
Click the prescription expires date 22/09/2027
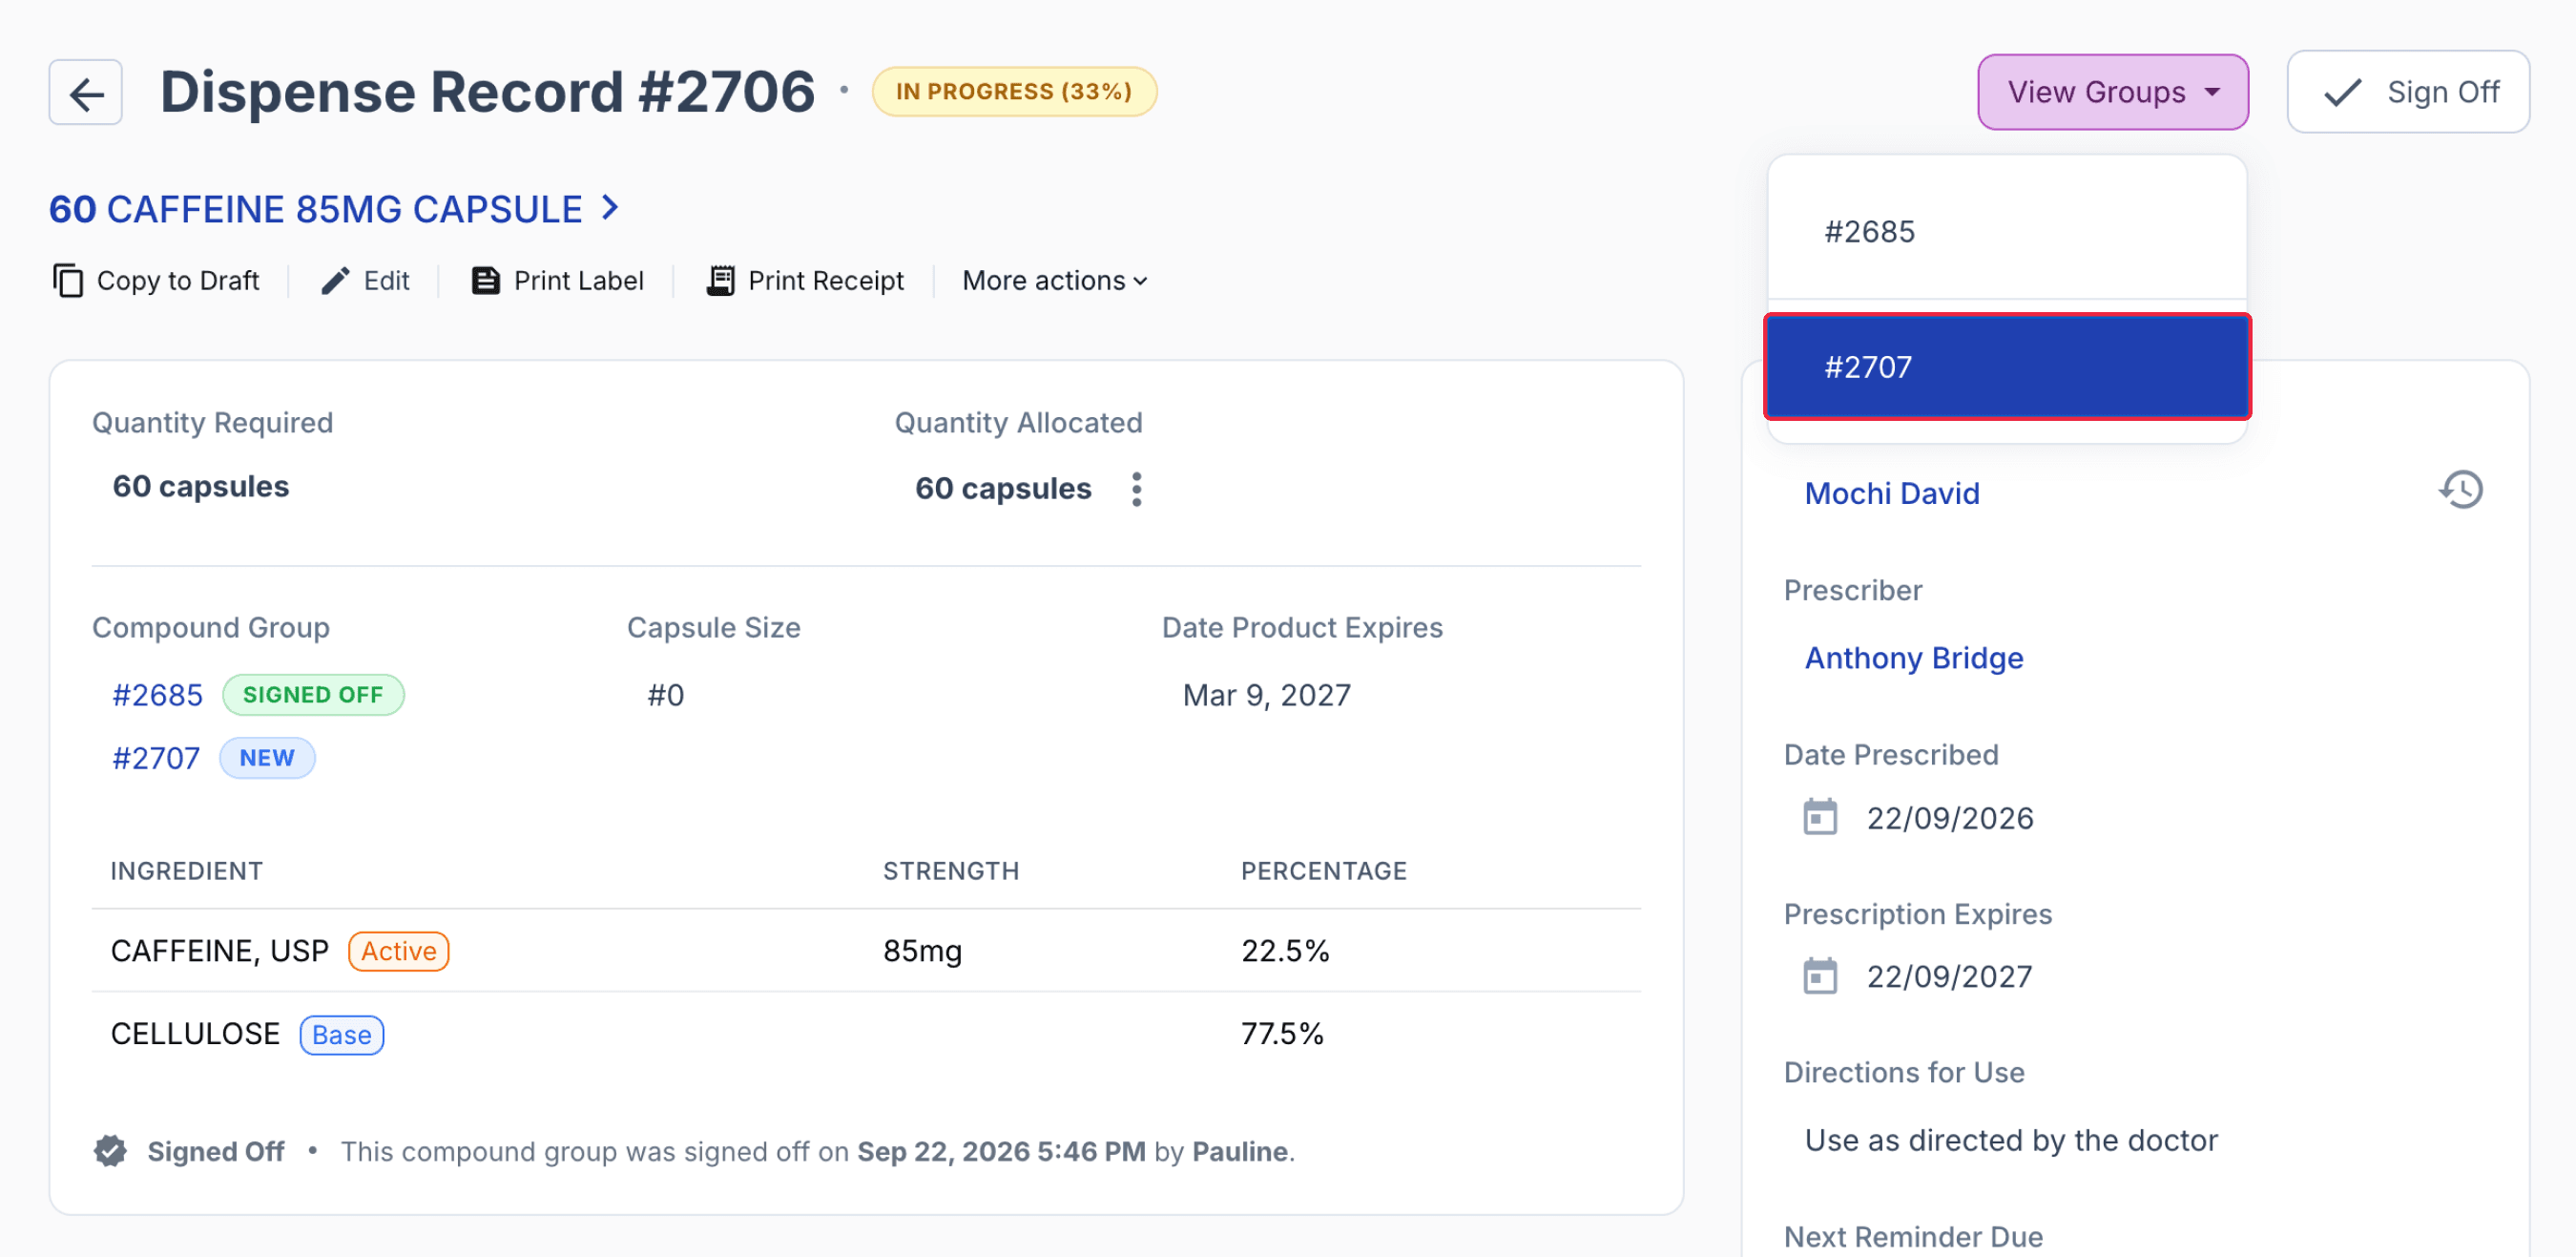1949,976
